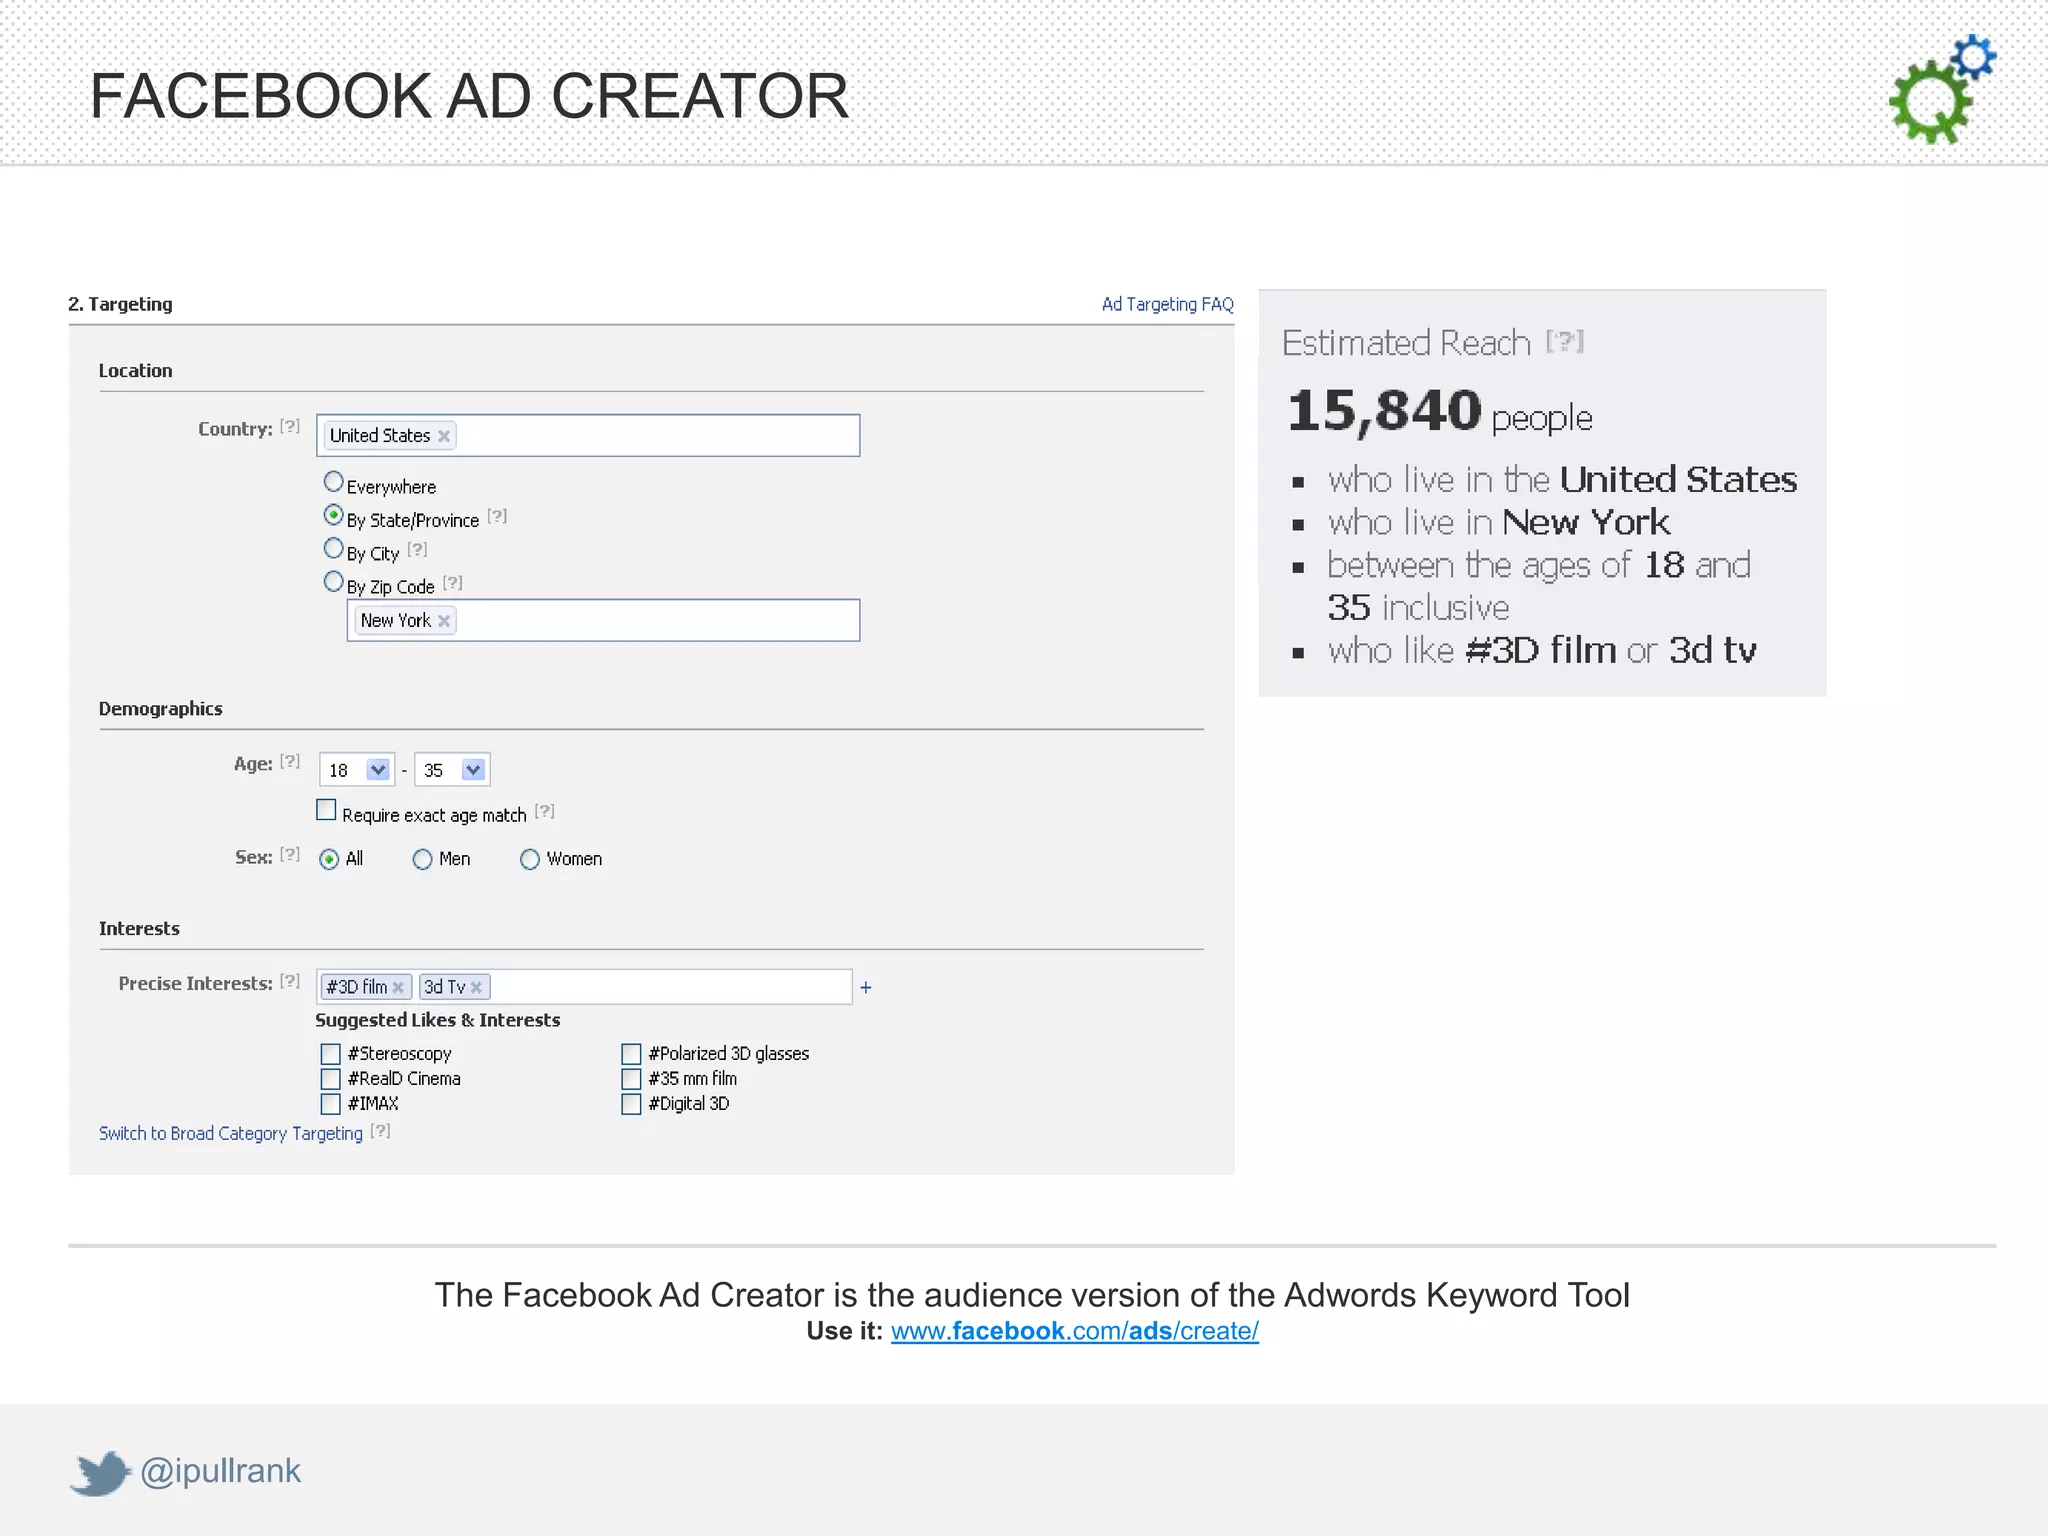2048x1536 pixels.
Task: Check the #RealD Cinema suggested interest
Action: tap(331, 1079)
